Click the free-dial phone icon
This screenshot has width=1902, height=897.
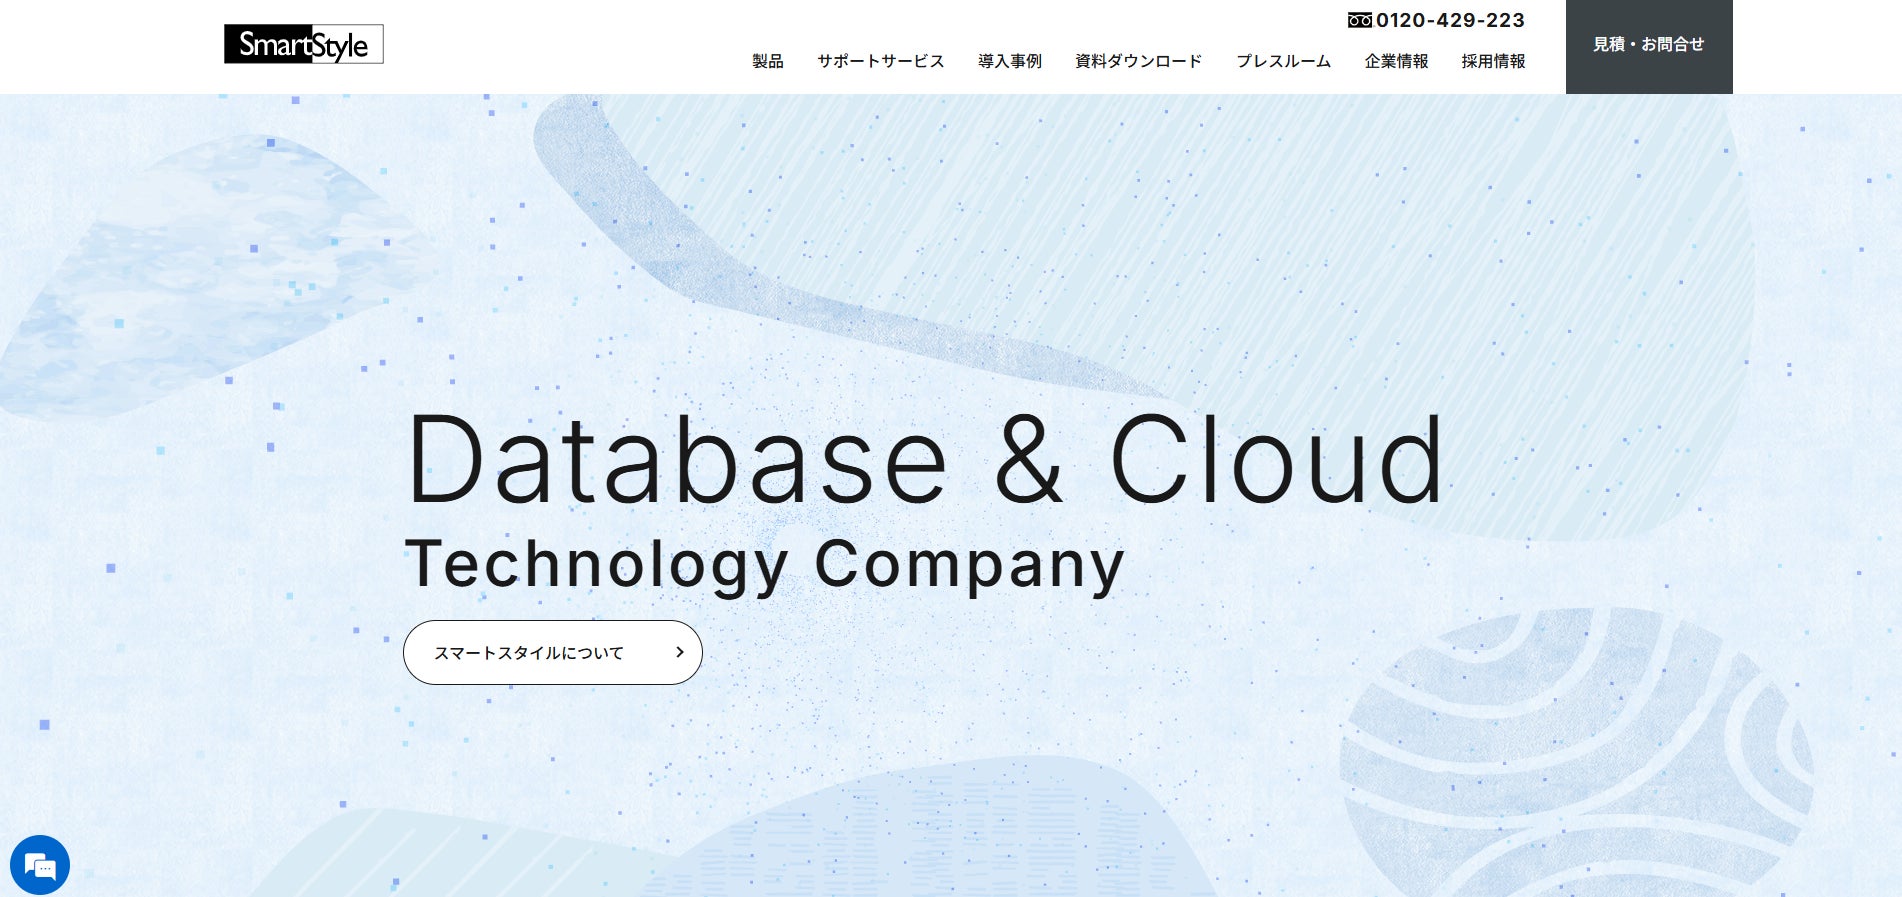(x=1359, y=20)
